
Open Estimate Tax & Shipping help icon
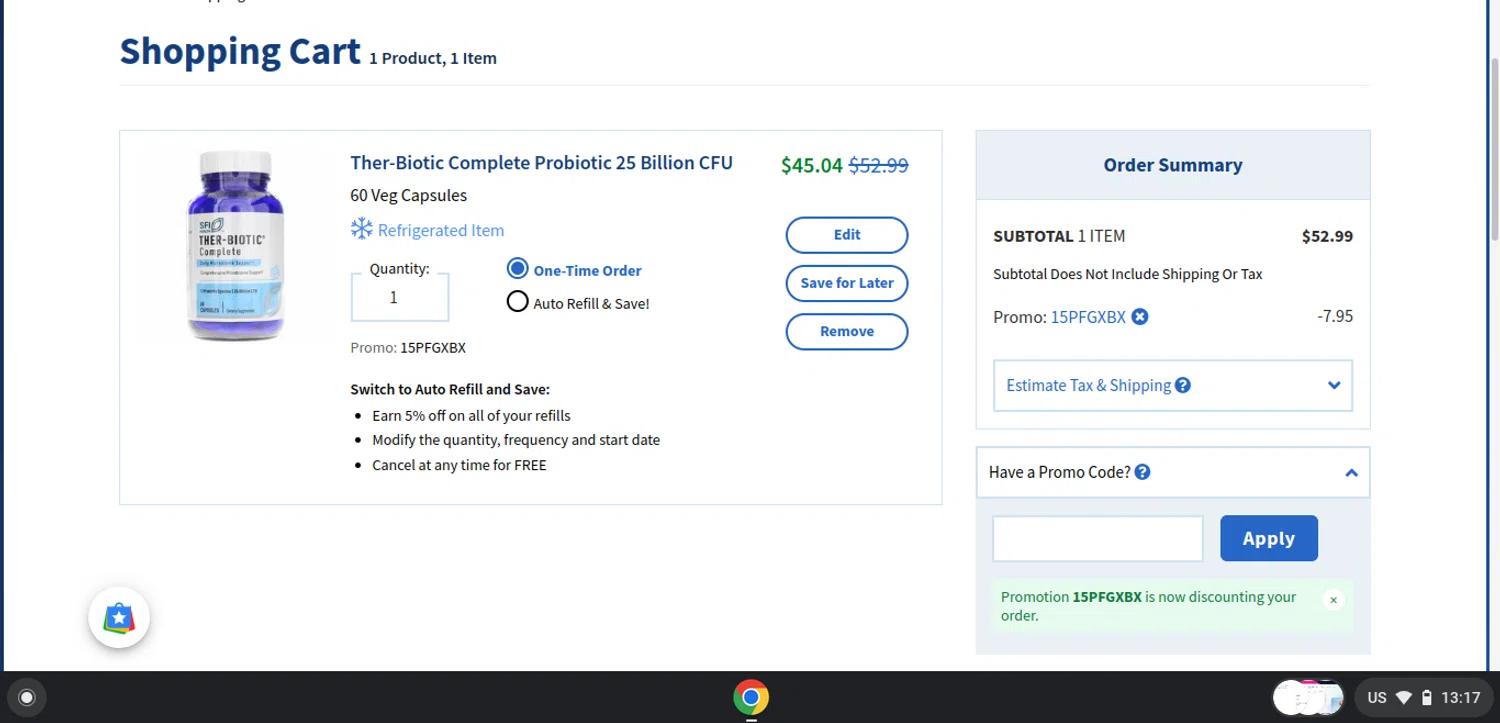coord(1183,385)
